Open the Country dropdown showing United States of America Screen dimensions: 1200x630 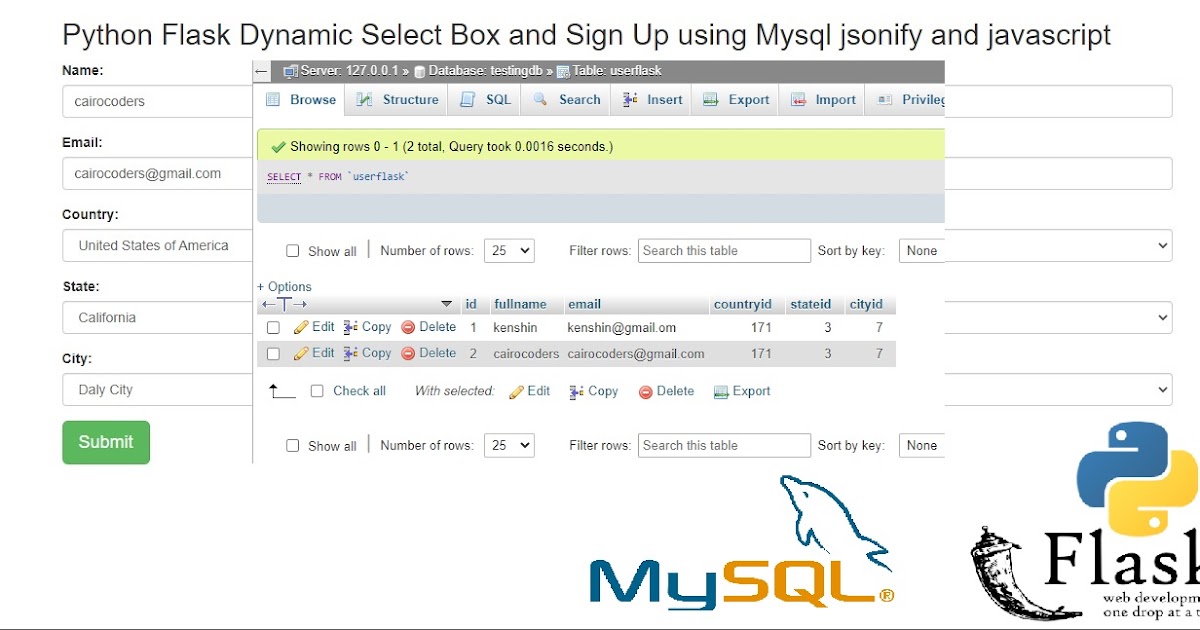coord(157,245)
